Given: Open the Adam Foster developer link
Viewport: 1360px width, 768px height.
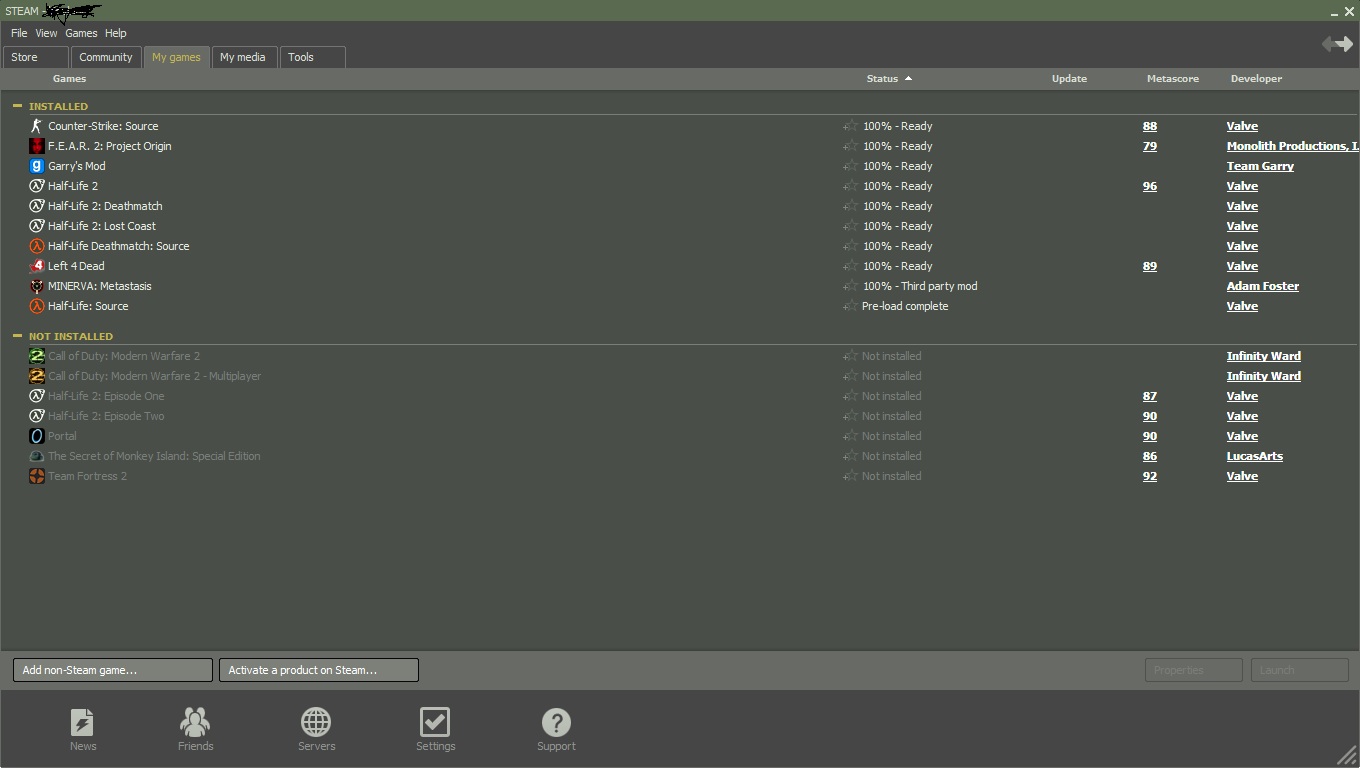Looking at the screenshot, I should (1263, 286).
